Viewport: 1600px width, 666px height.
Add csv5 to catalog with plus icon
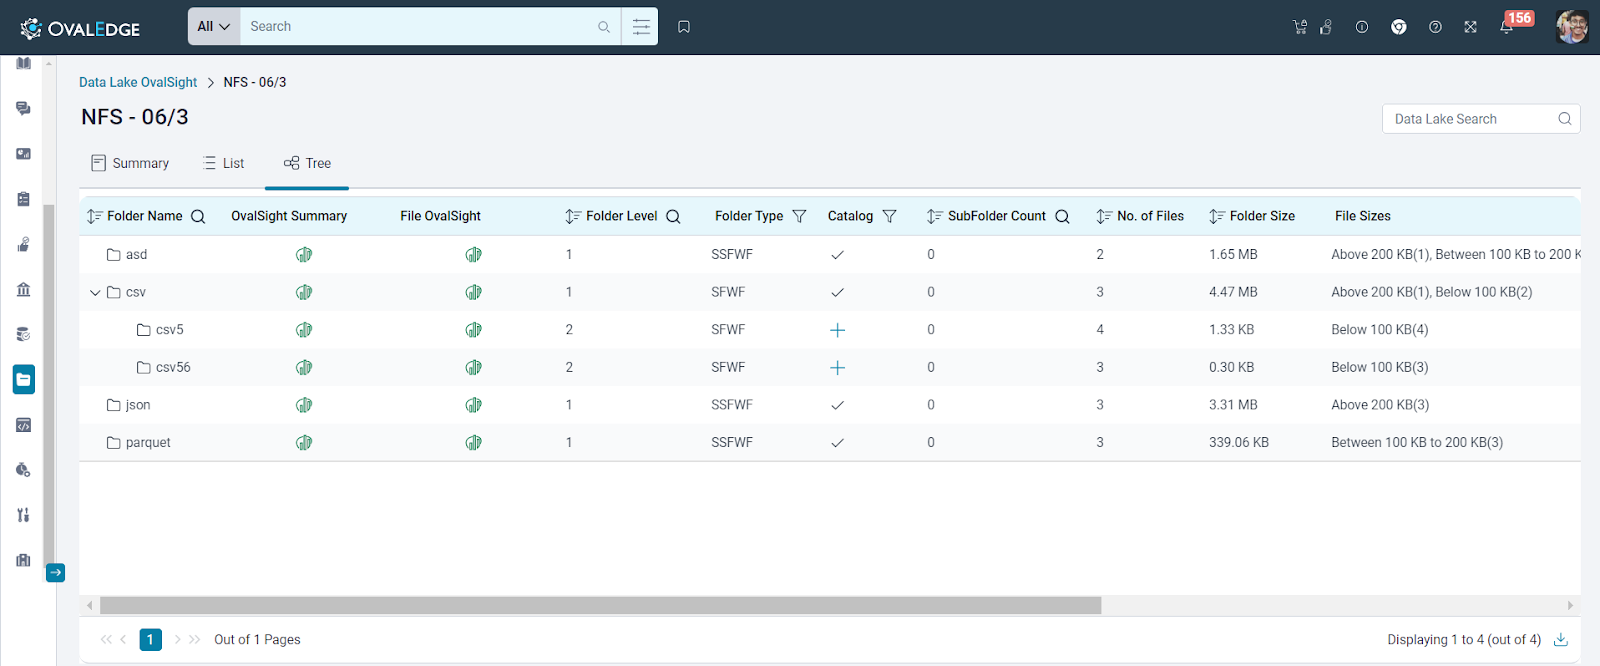pyautogui.click(x=838, y=330)
